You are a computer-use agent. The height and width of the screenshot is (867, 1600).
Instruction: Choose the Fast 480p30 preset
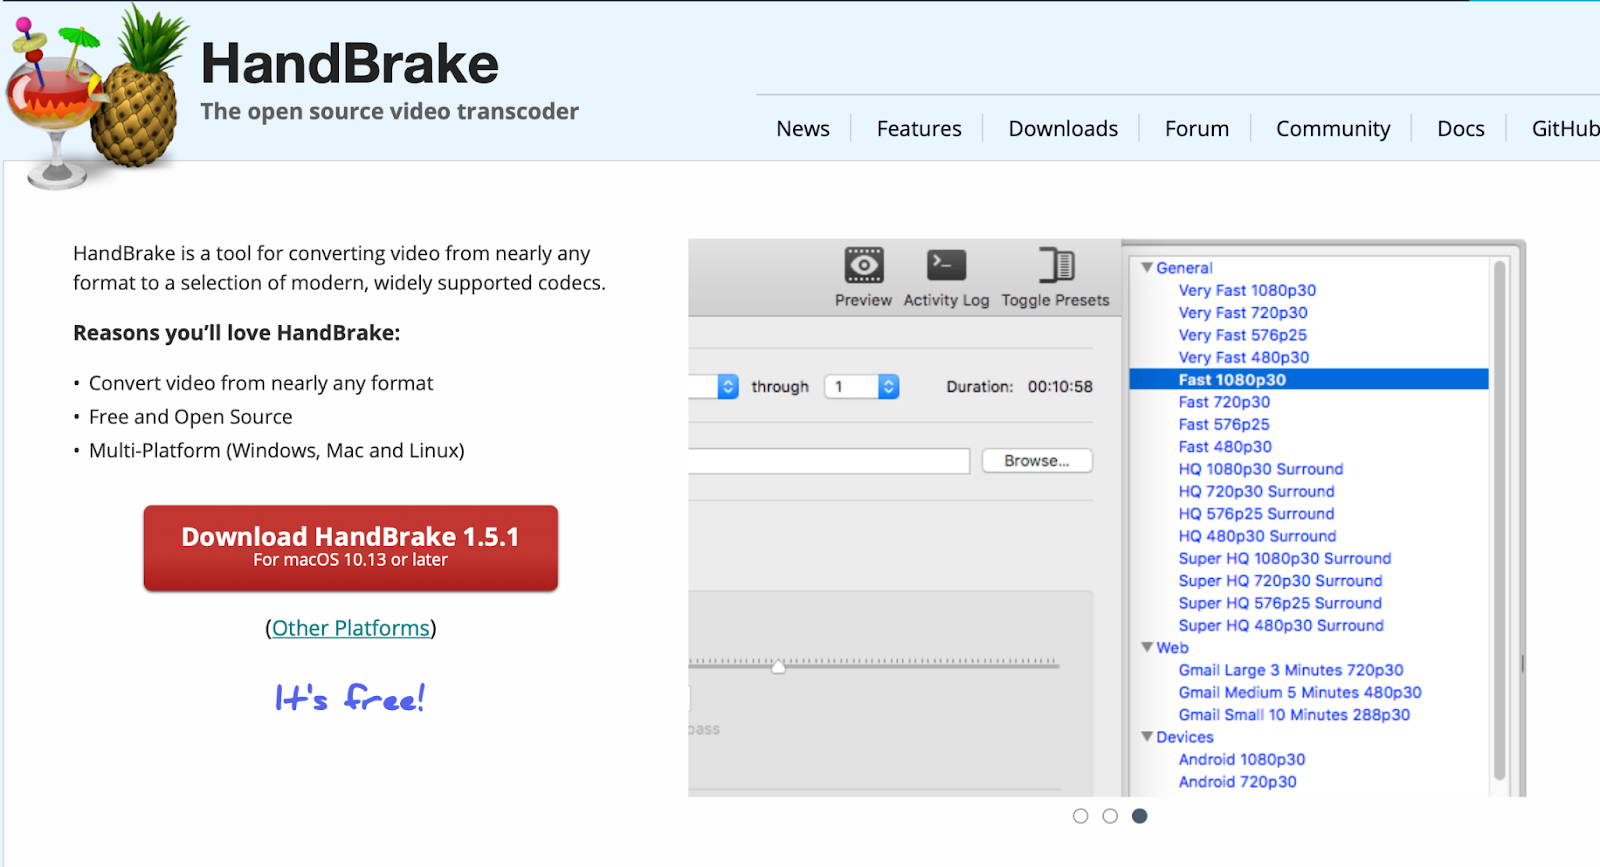(1225, 447)
